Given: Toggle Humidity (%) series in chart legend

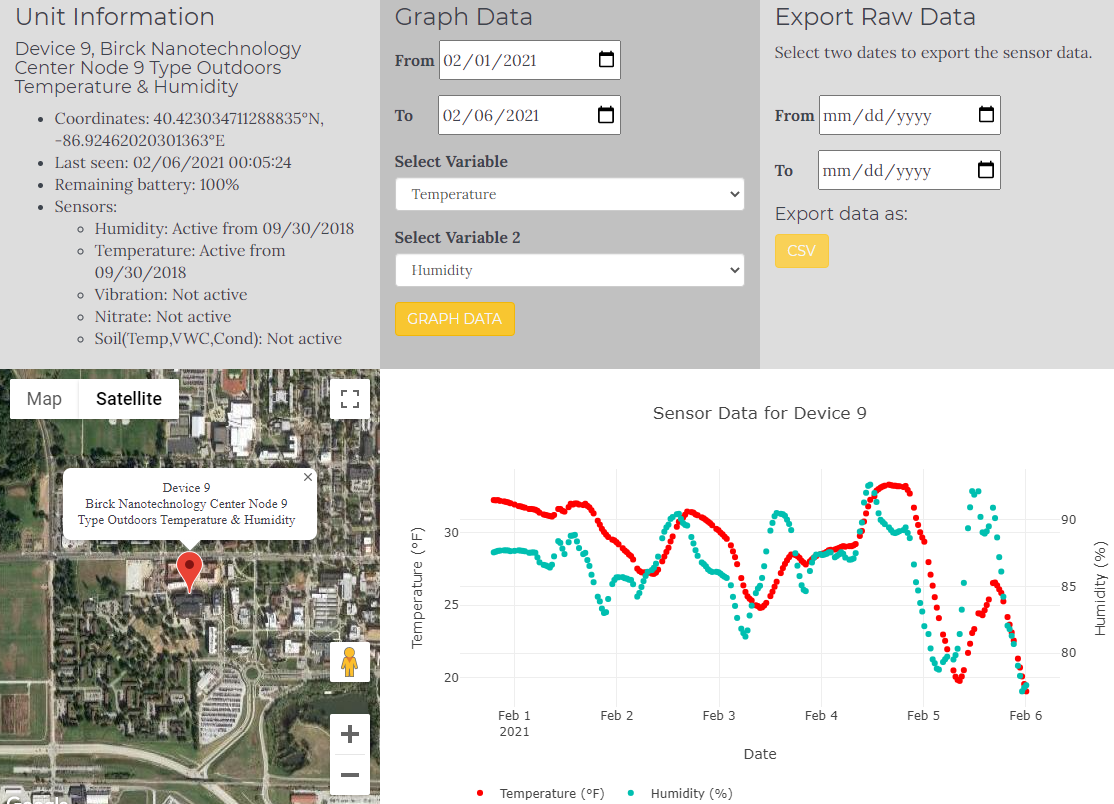Looking at the screenshot, I should click(x=681, y=793).
